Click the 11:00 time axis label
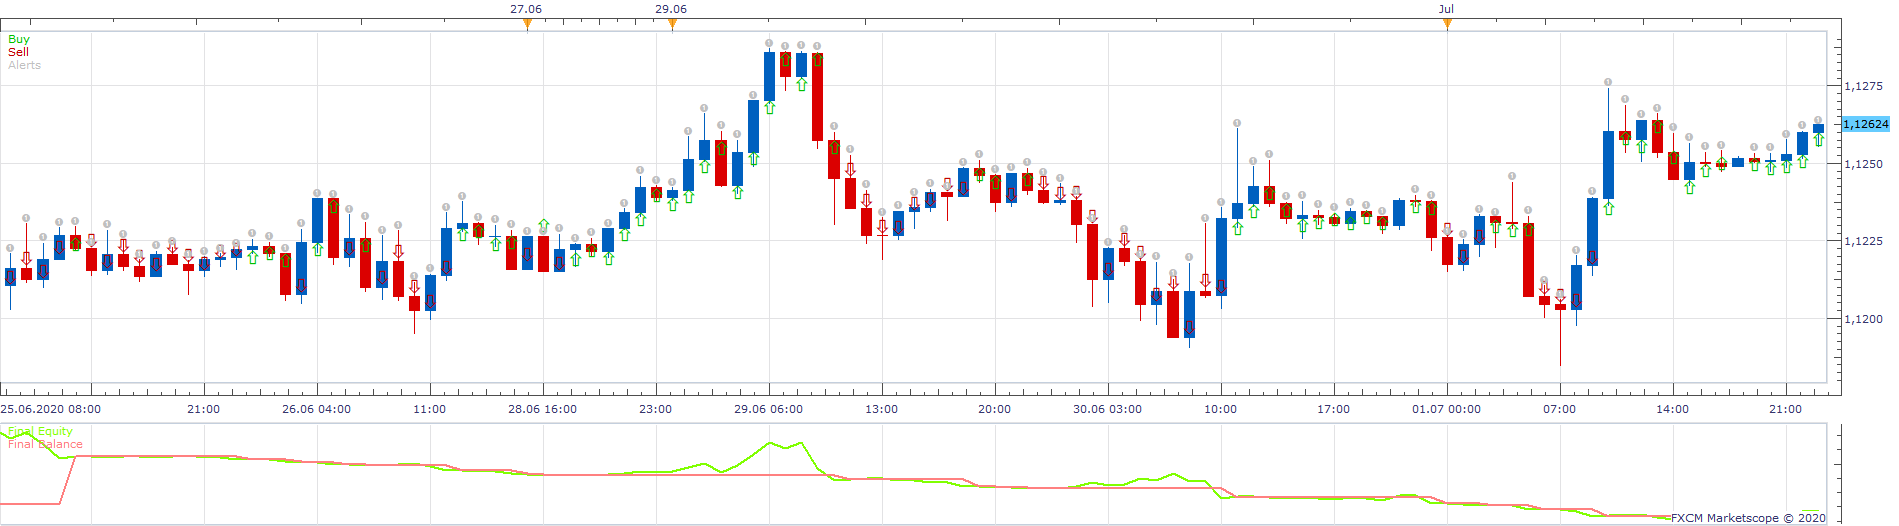This screenshot has width=1899, height=526. coord(430,409)
